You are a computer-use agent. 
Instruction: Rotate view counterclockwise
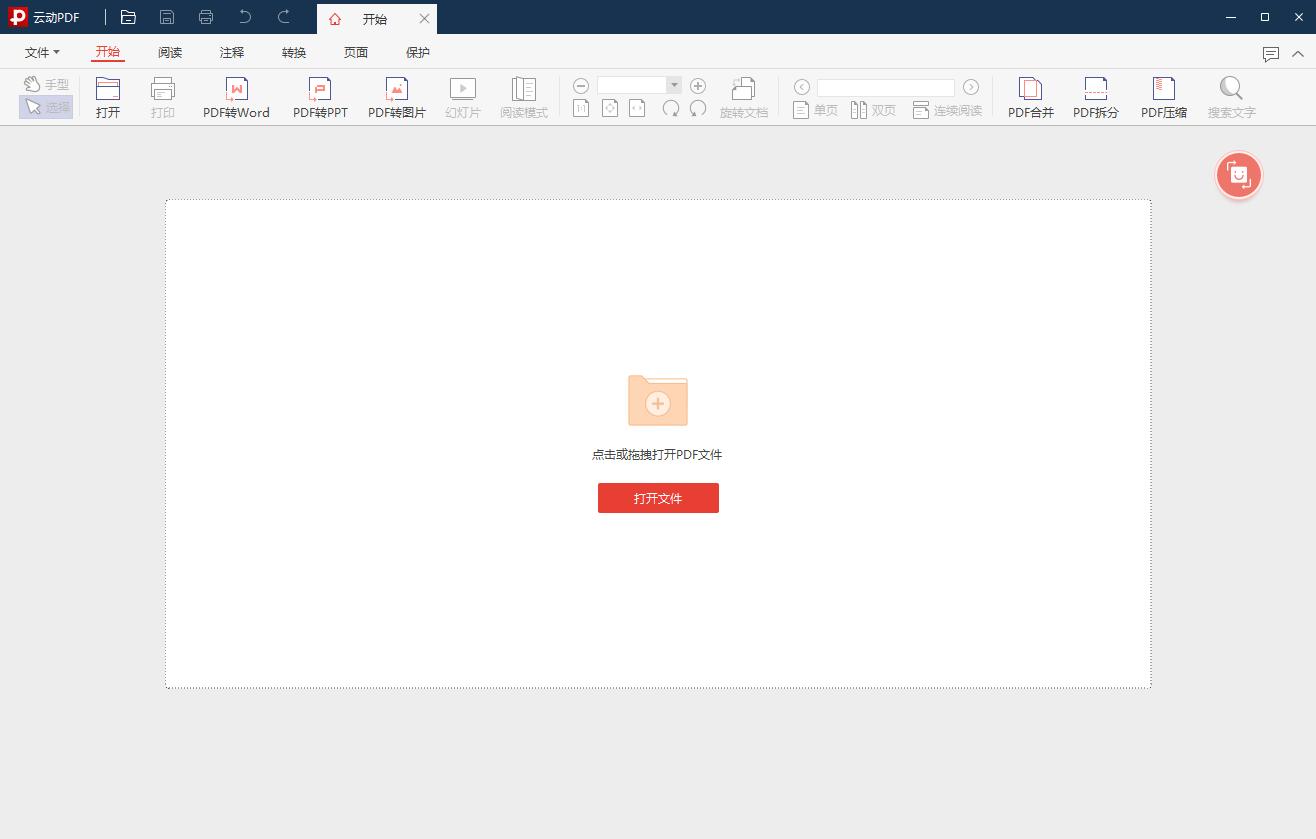pyautogui.click(x=698, y=108)
